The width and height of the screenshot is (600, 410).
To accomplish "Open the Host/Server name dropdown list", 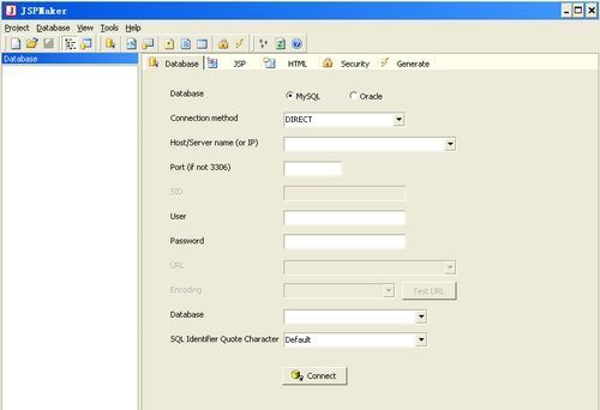I will coord(450,144).
